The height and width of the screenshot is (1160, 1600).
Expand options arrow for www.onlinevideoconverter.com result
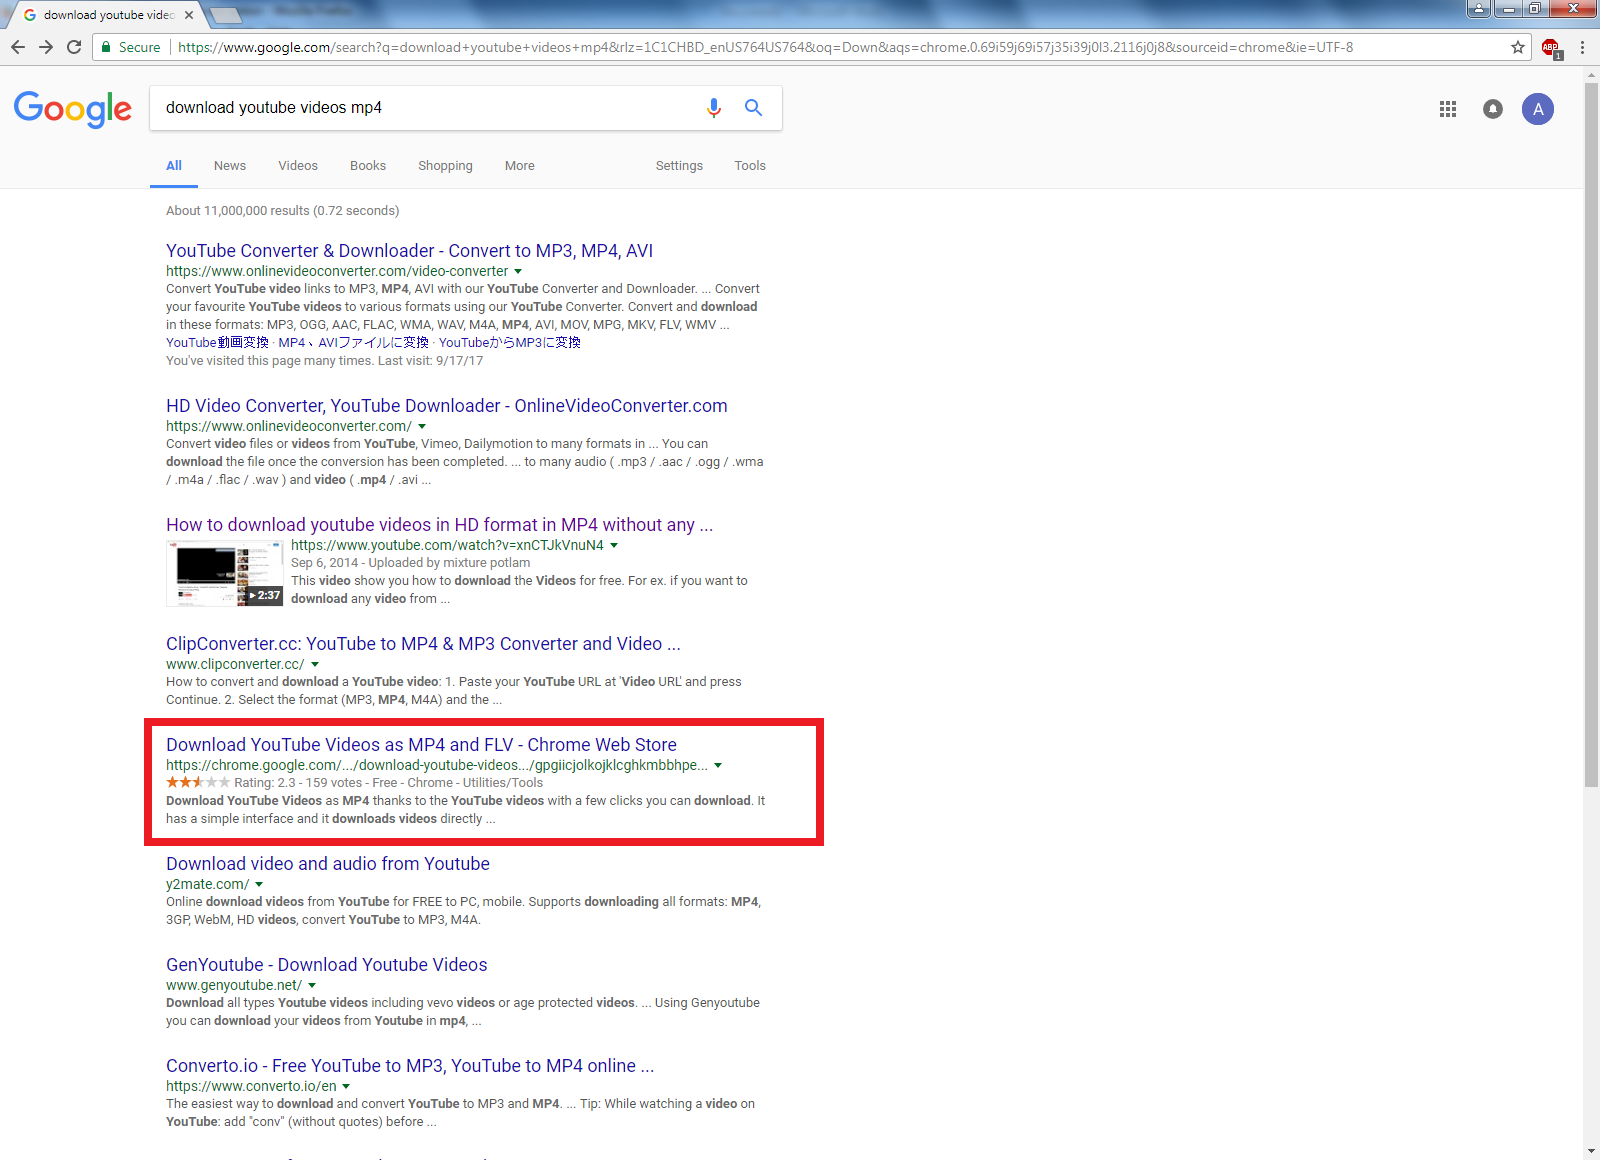(x=422, y=426)
